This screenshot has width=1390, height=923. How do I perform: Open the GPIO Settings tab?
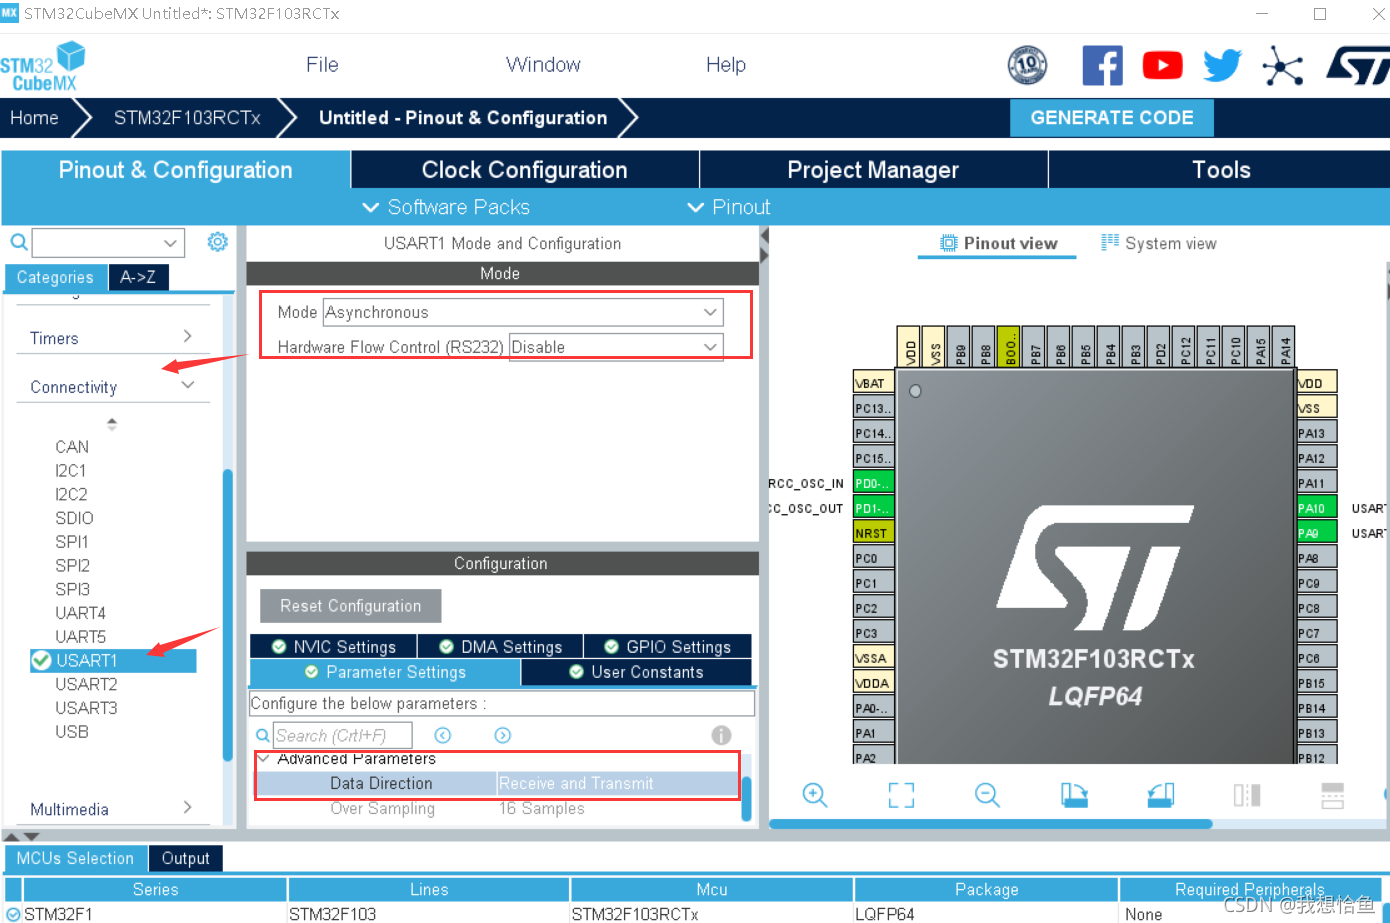click(668, 647)
